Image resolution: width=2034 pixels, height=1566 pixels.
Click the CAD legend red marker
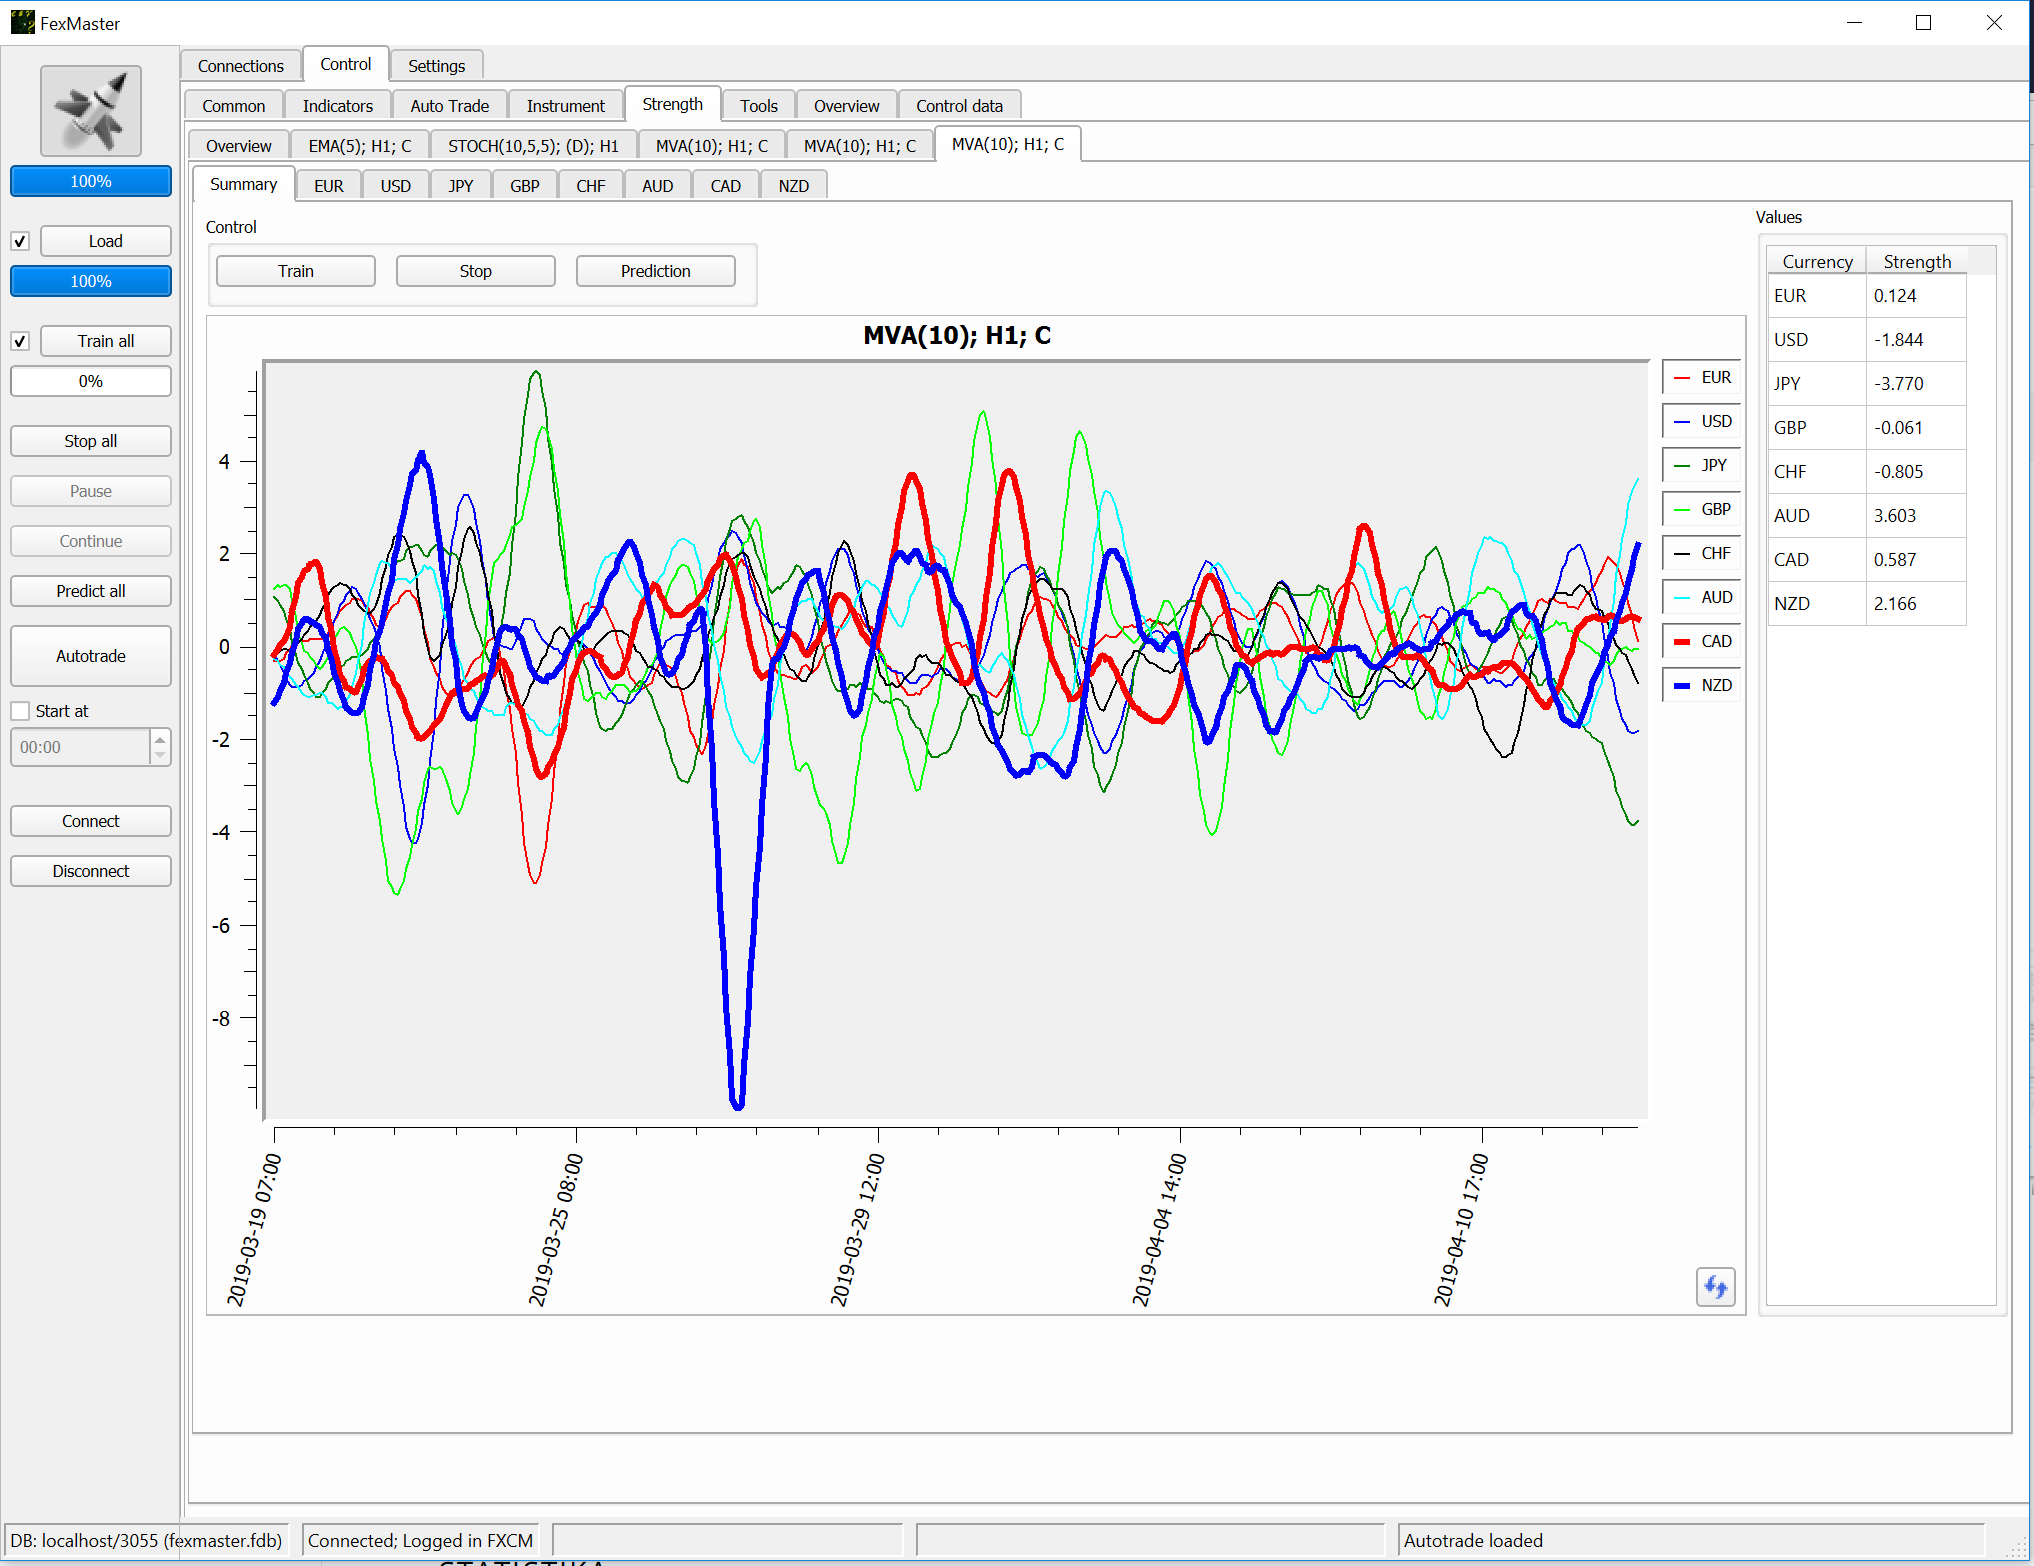tap(1682, 641)
